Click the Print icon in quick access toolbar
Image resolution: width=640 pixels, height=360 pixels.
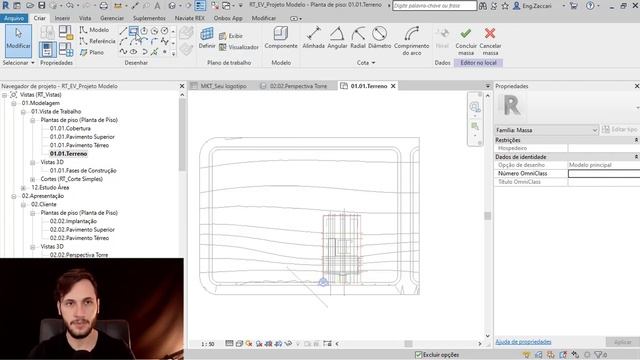tap(104, 6)
